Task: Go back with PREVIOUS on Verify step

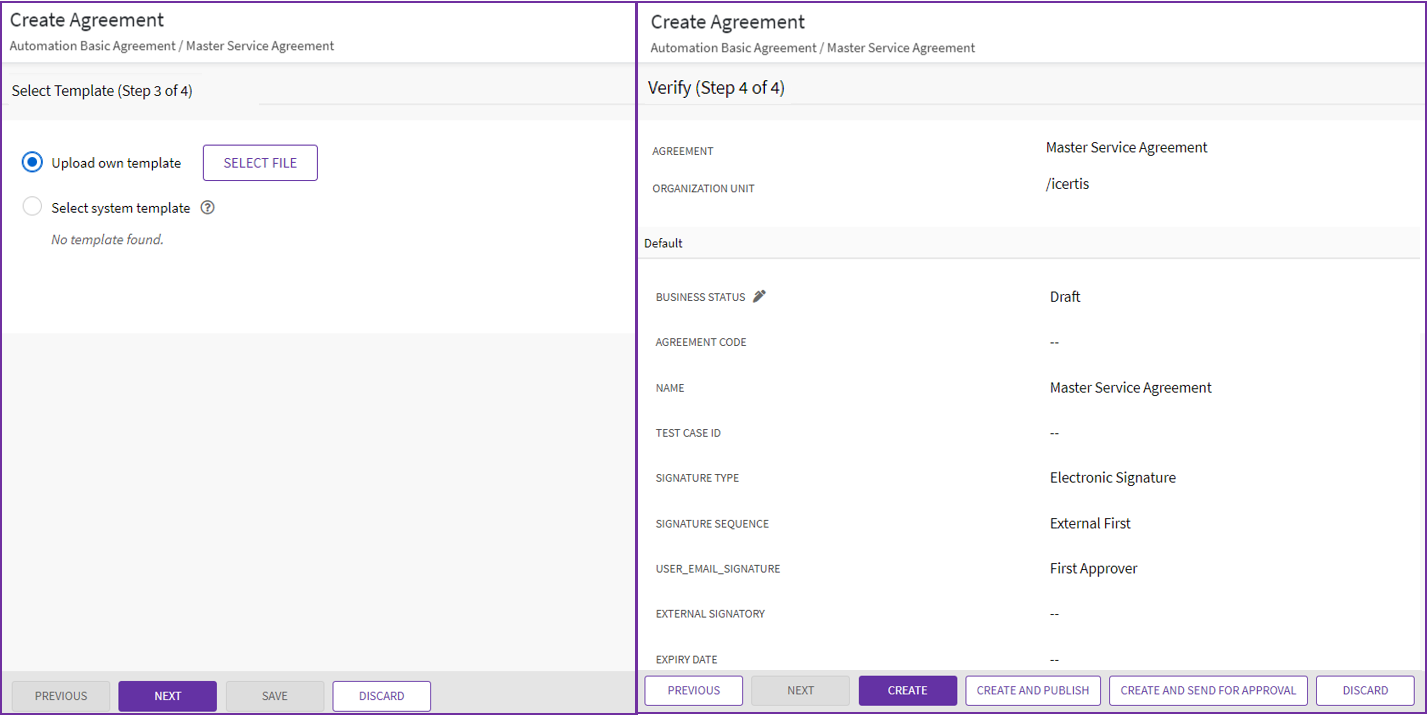Action: (x=693, y=690)
